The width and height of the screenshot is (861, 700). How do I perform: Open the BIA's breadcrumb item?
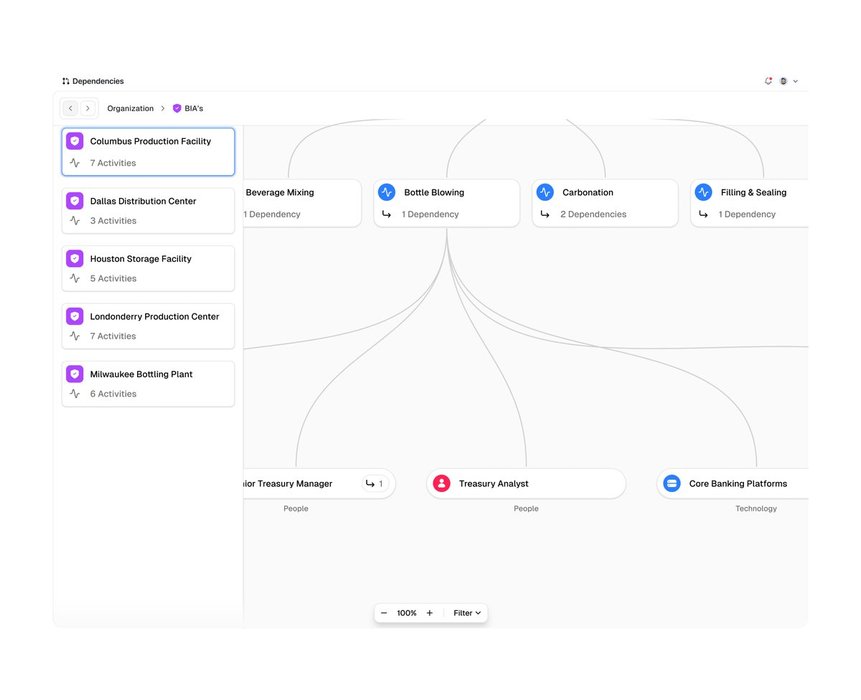click(188, 108)
